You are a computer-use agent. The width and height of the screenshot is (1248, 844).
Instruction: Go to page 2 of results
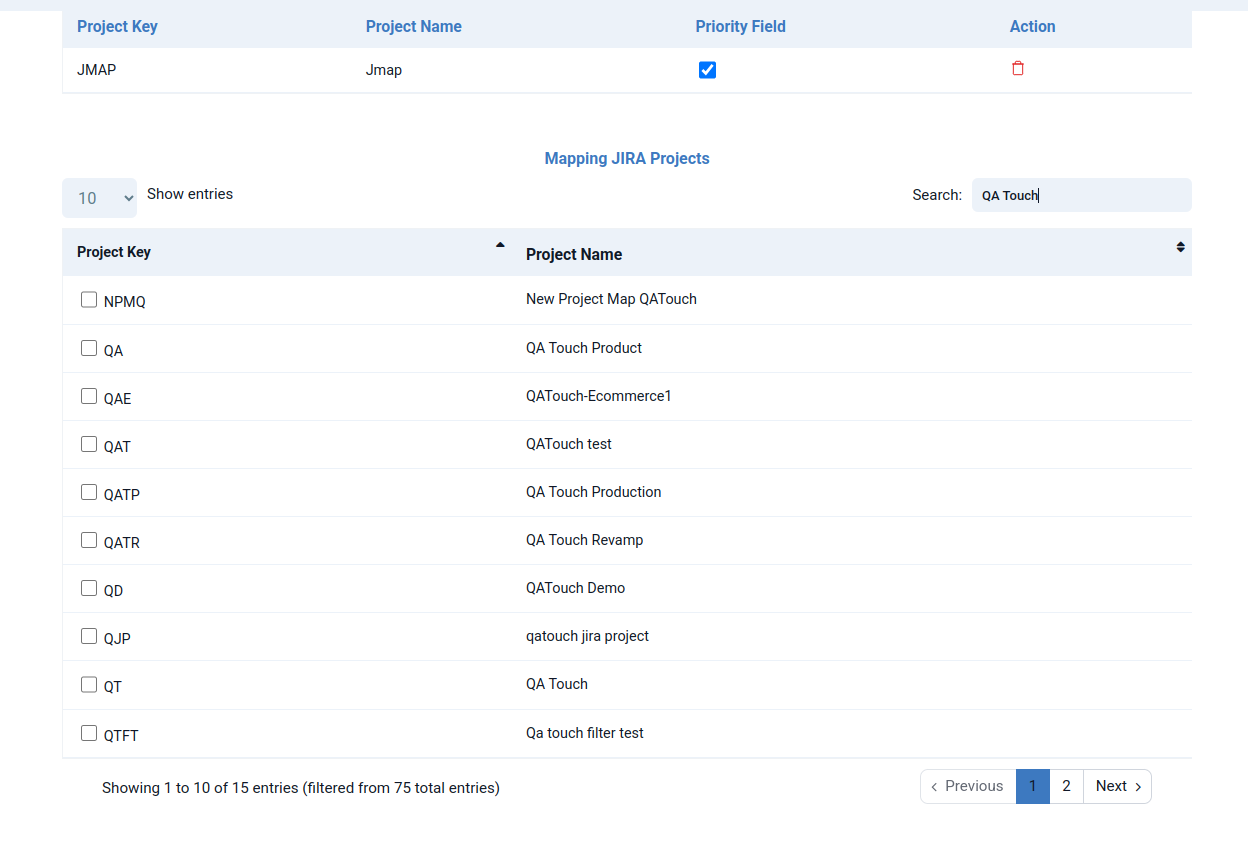(x=1066, y=786)
